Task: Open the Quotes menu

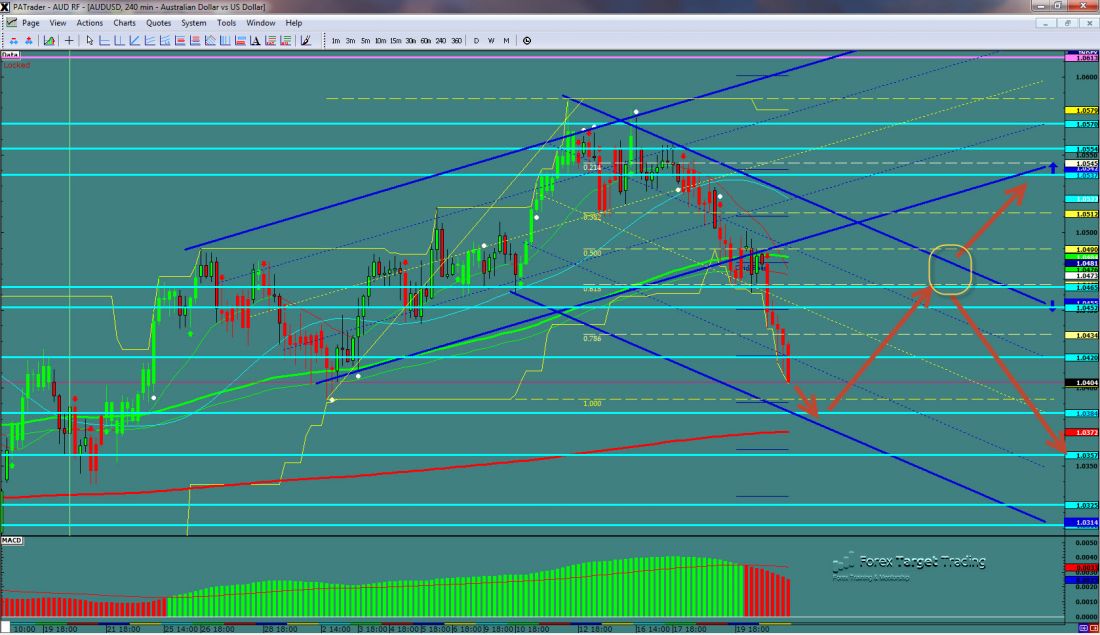Action: coord(158,22)
